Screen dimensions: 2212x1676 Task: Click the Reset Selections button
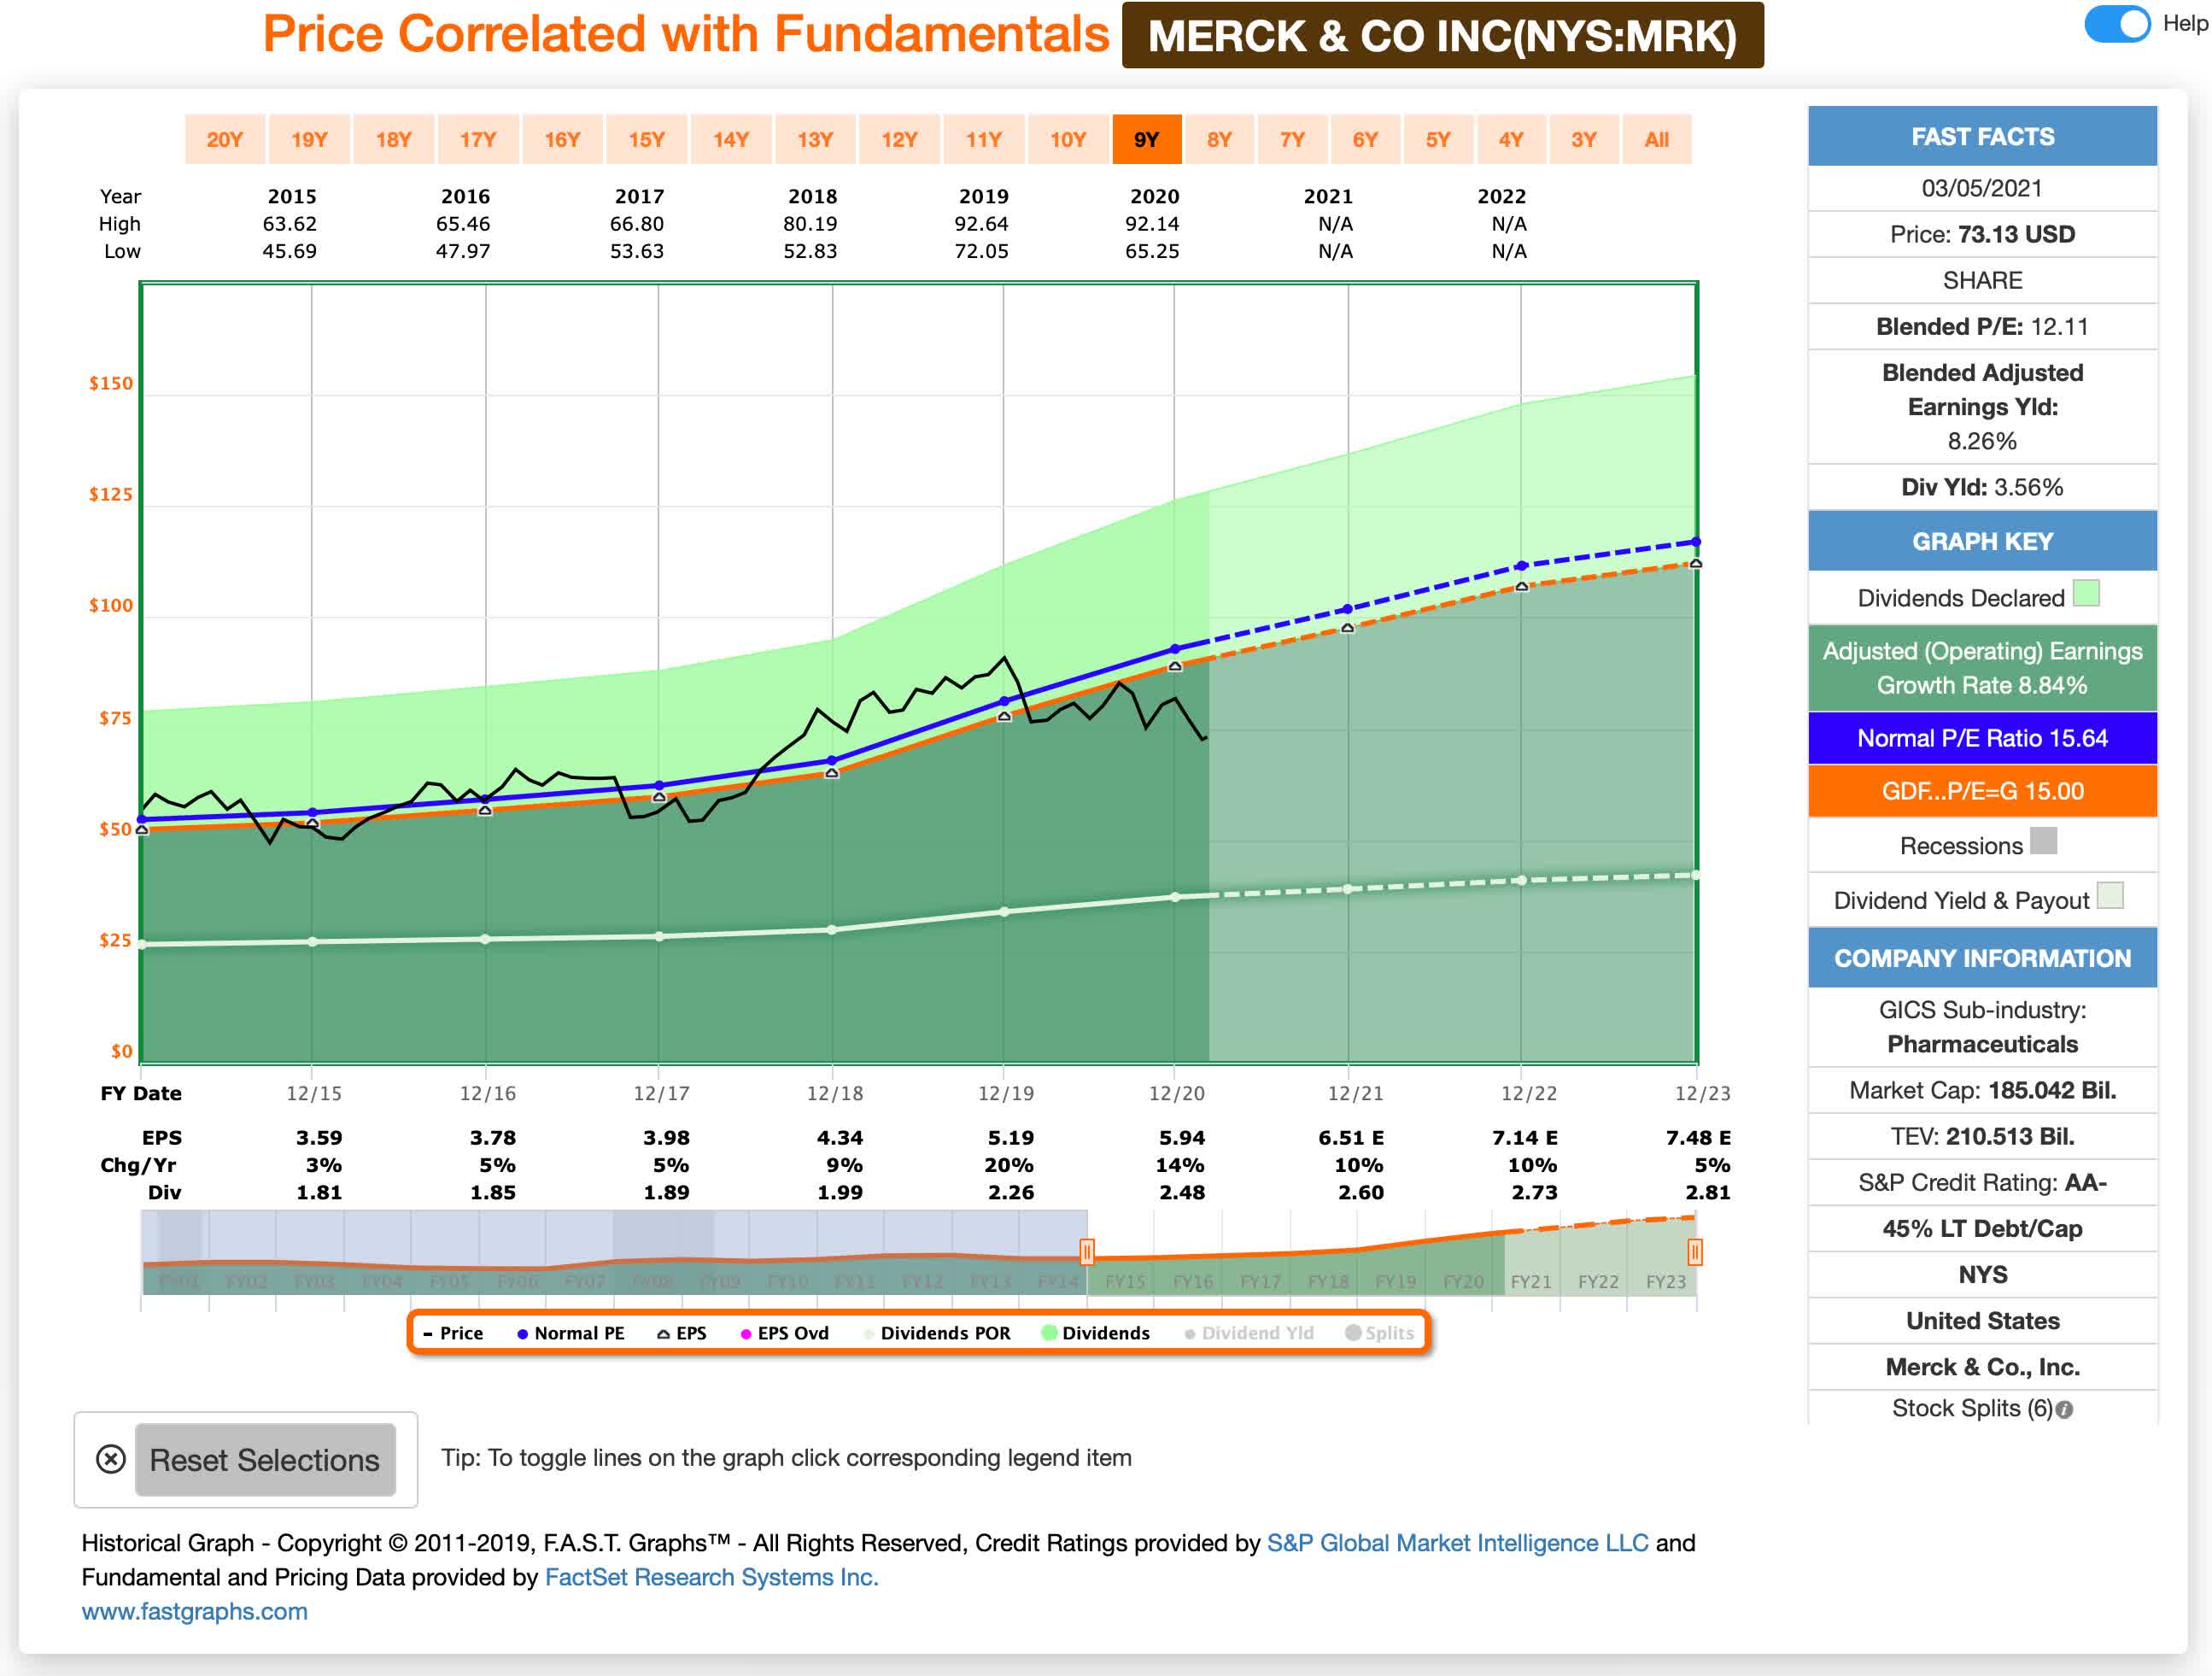coord(265,1460)
